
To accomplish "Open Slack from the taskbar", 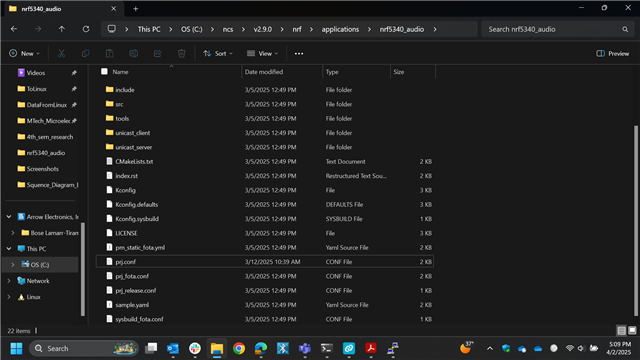I will click(195, 349).
